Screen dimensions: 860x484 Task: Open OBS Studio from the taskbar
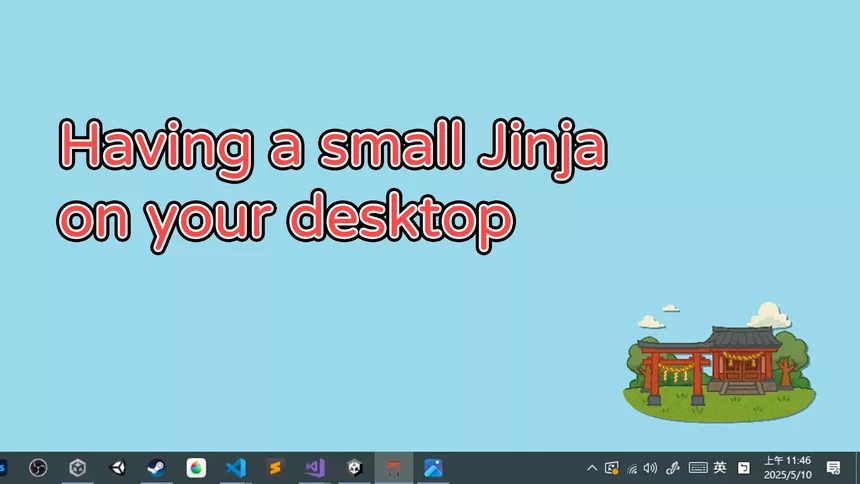[x=38, y=468]
